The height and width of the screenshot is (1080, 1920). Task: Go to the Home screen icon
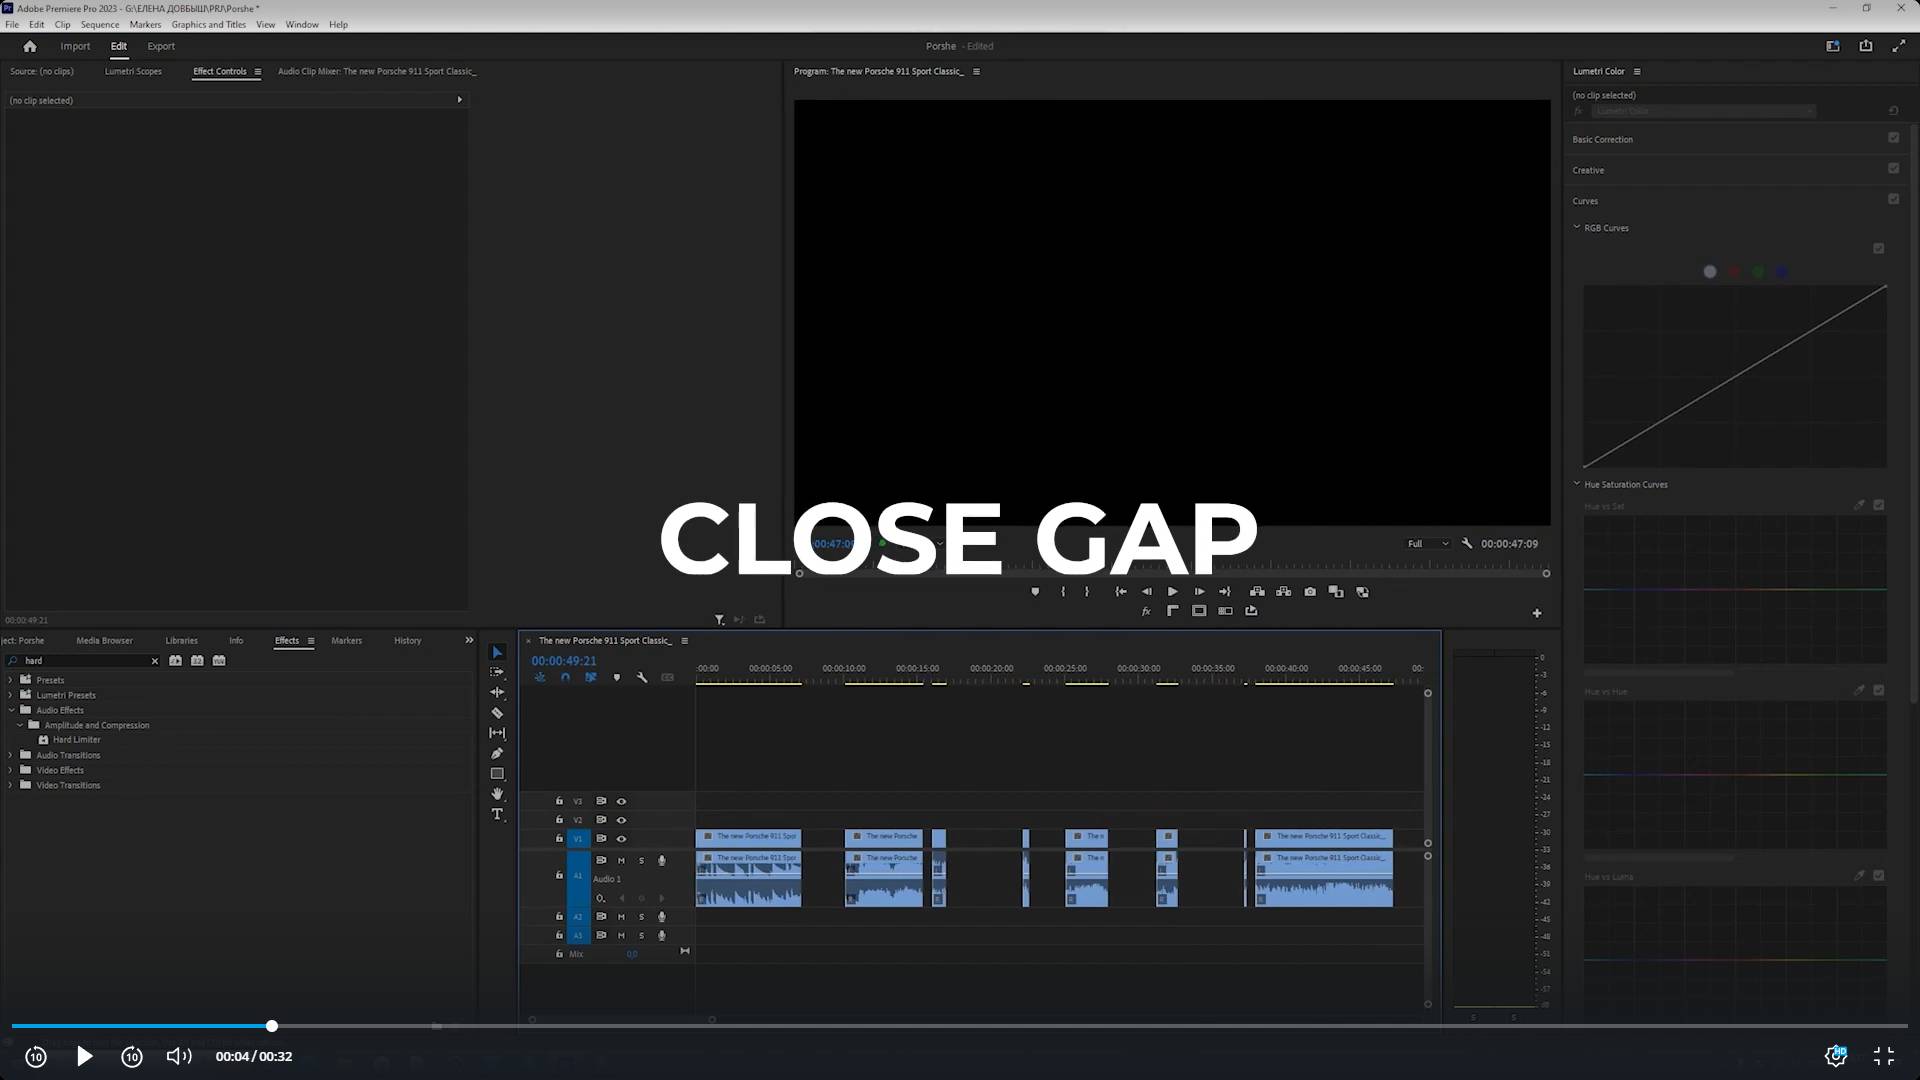pos(30,46)
